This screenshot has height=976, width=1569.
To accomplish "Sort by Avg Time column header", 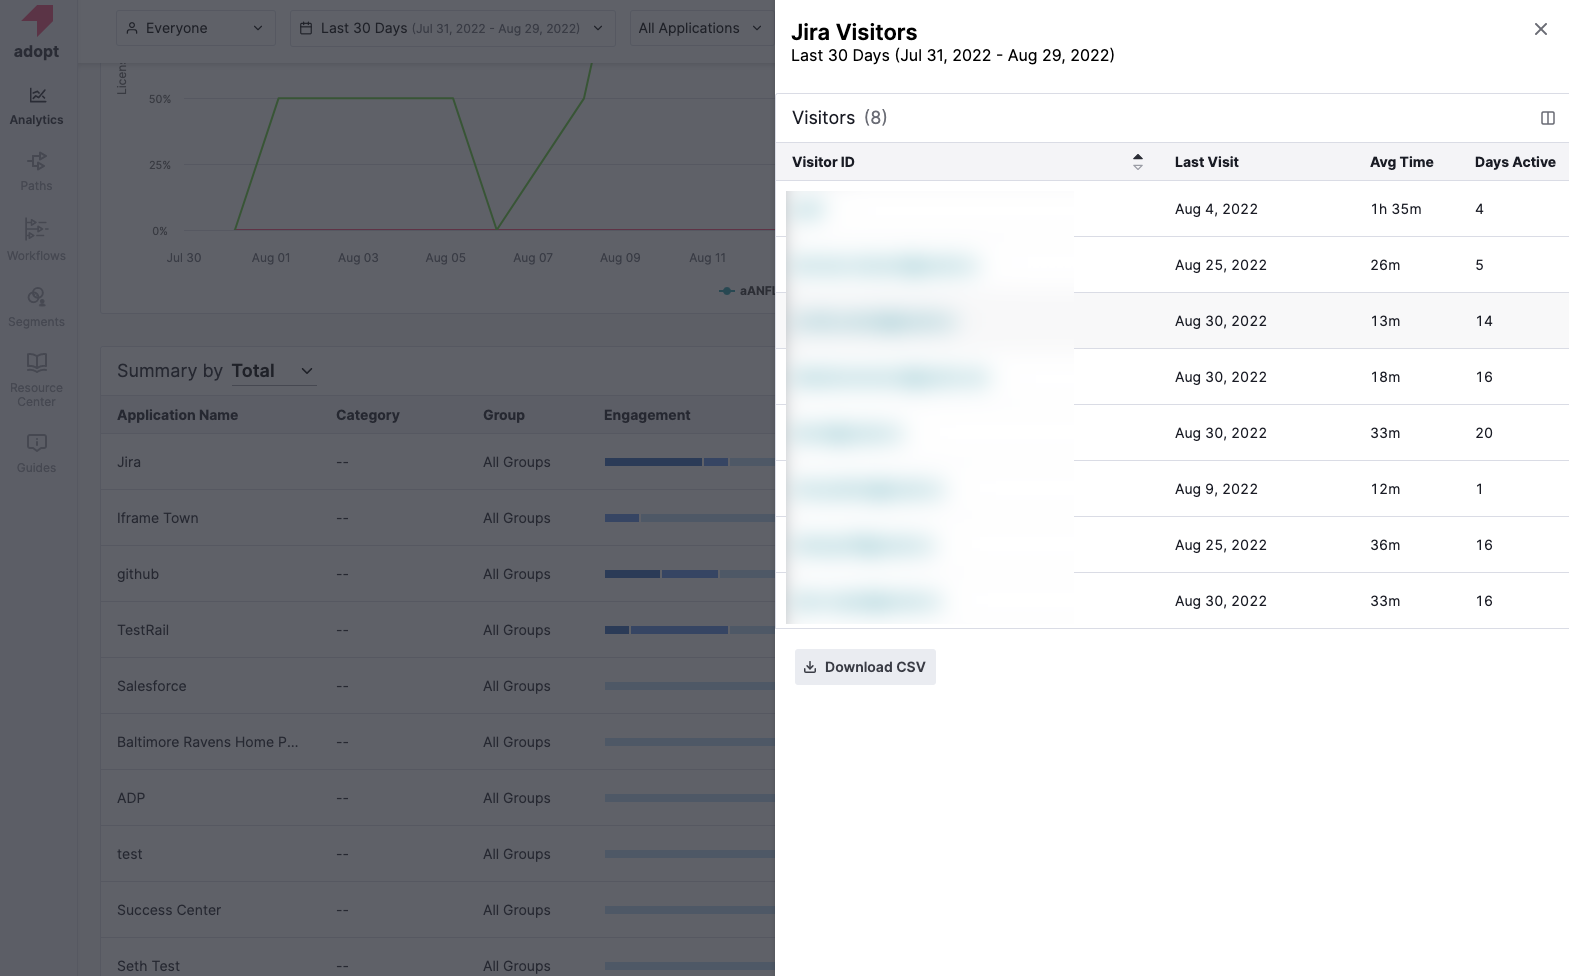I will (1401, 162).
